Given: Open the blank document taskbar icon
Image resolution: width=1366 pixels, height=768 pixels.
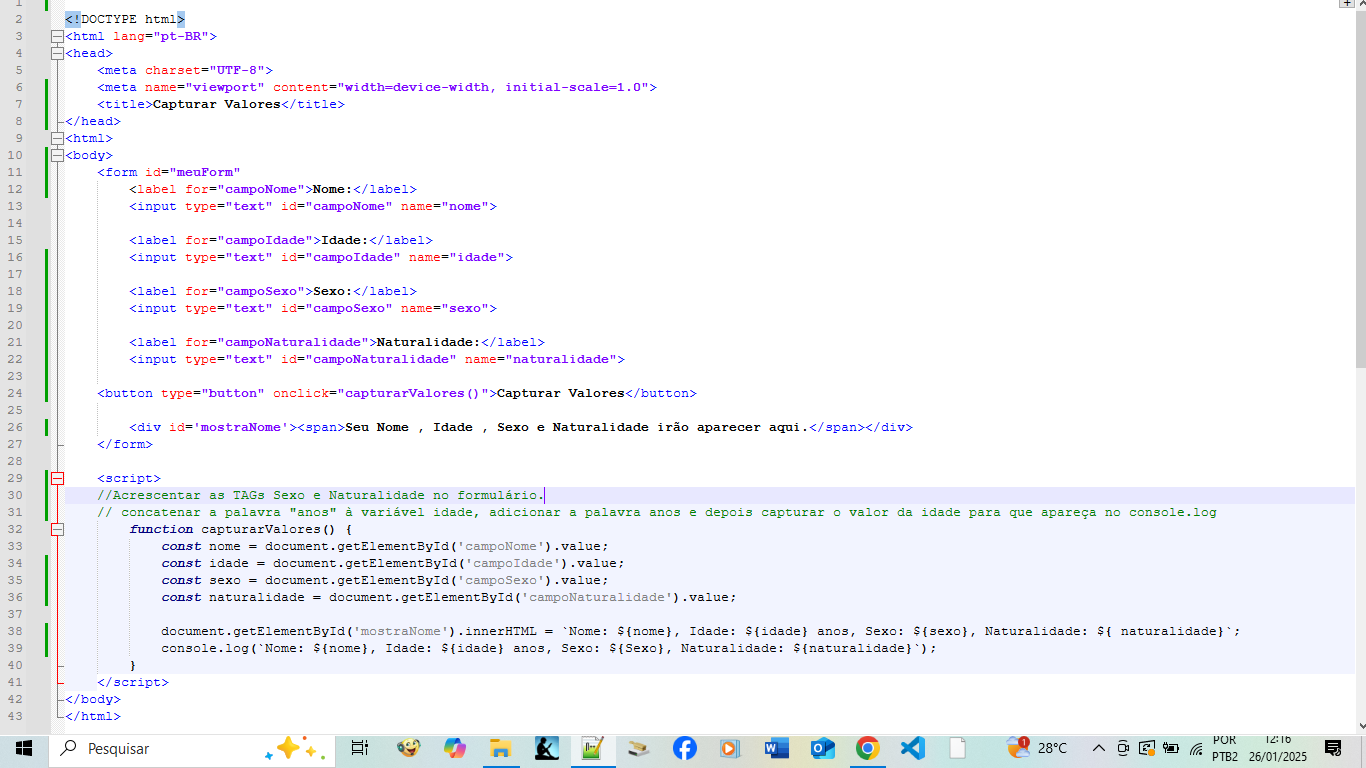Looking at the screenshot, I should (x=958, y=748).
